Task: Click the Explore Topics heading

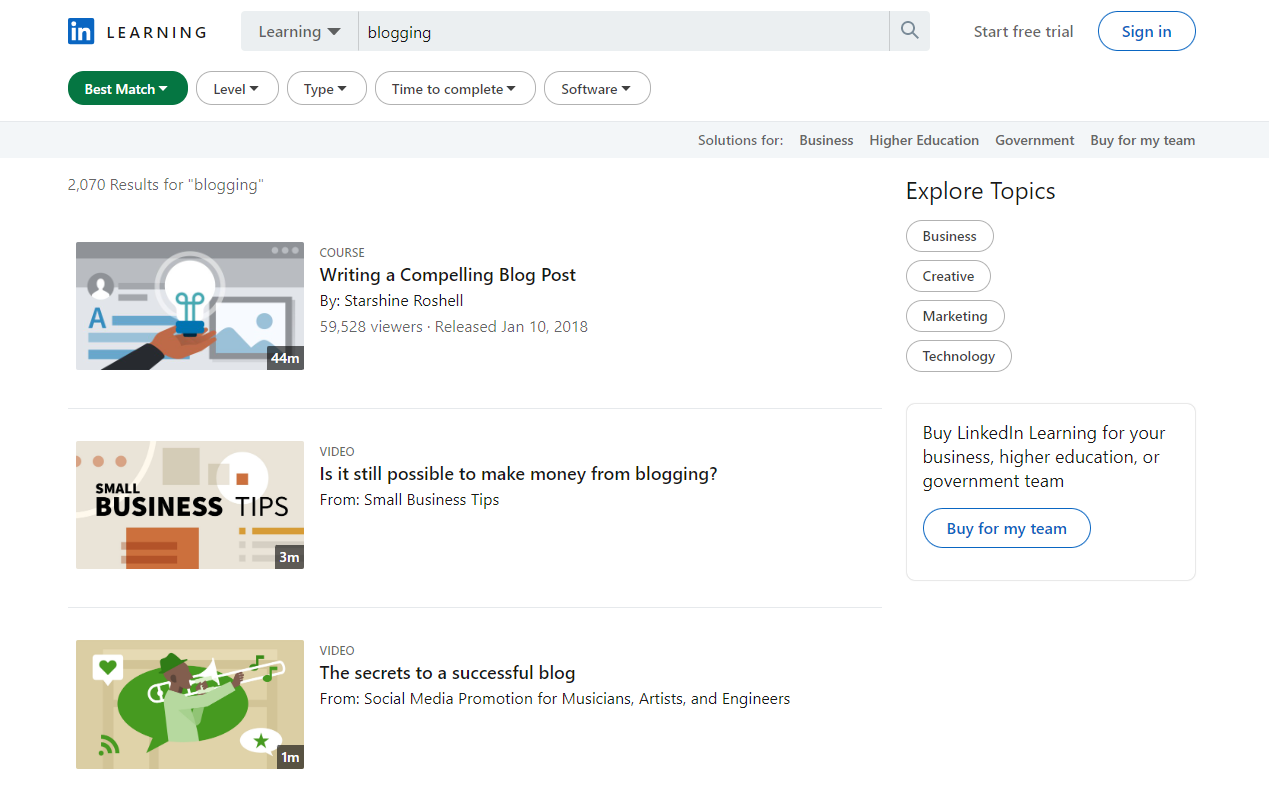Action: coord(980,191)
